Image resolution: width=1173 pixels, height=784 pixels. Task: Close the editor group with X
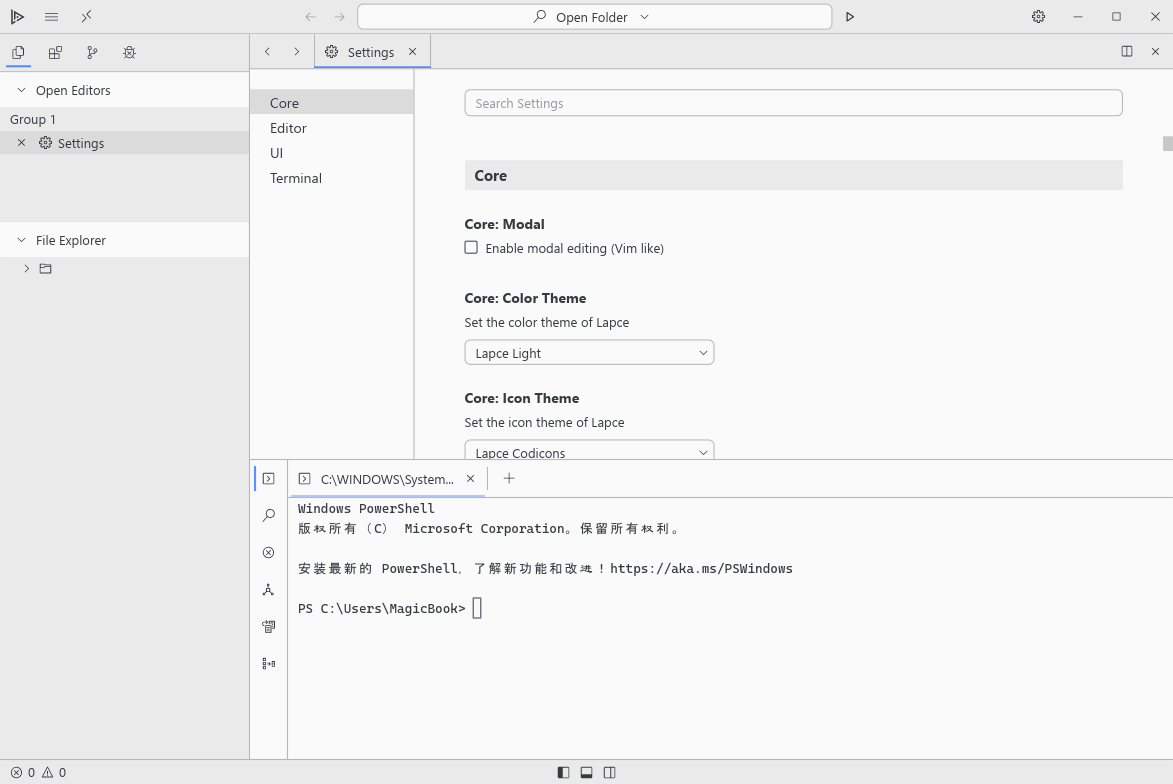click(1155, 52)
